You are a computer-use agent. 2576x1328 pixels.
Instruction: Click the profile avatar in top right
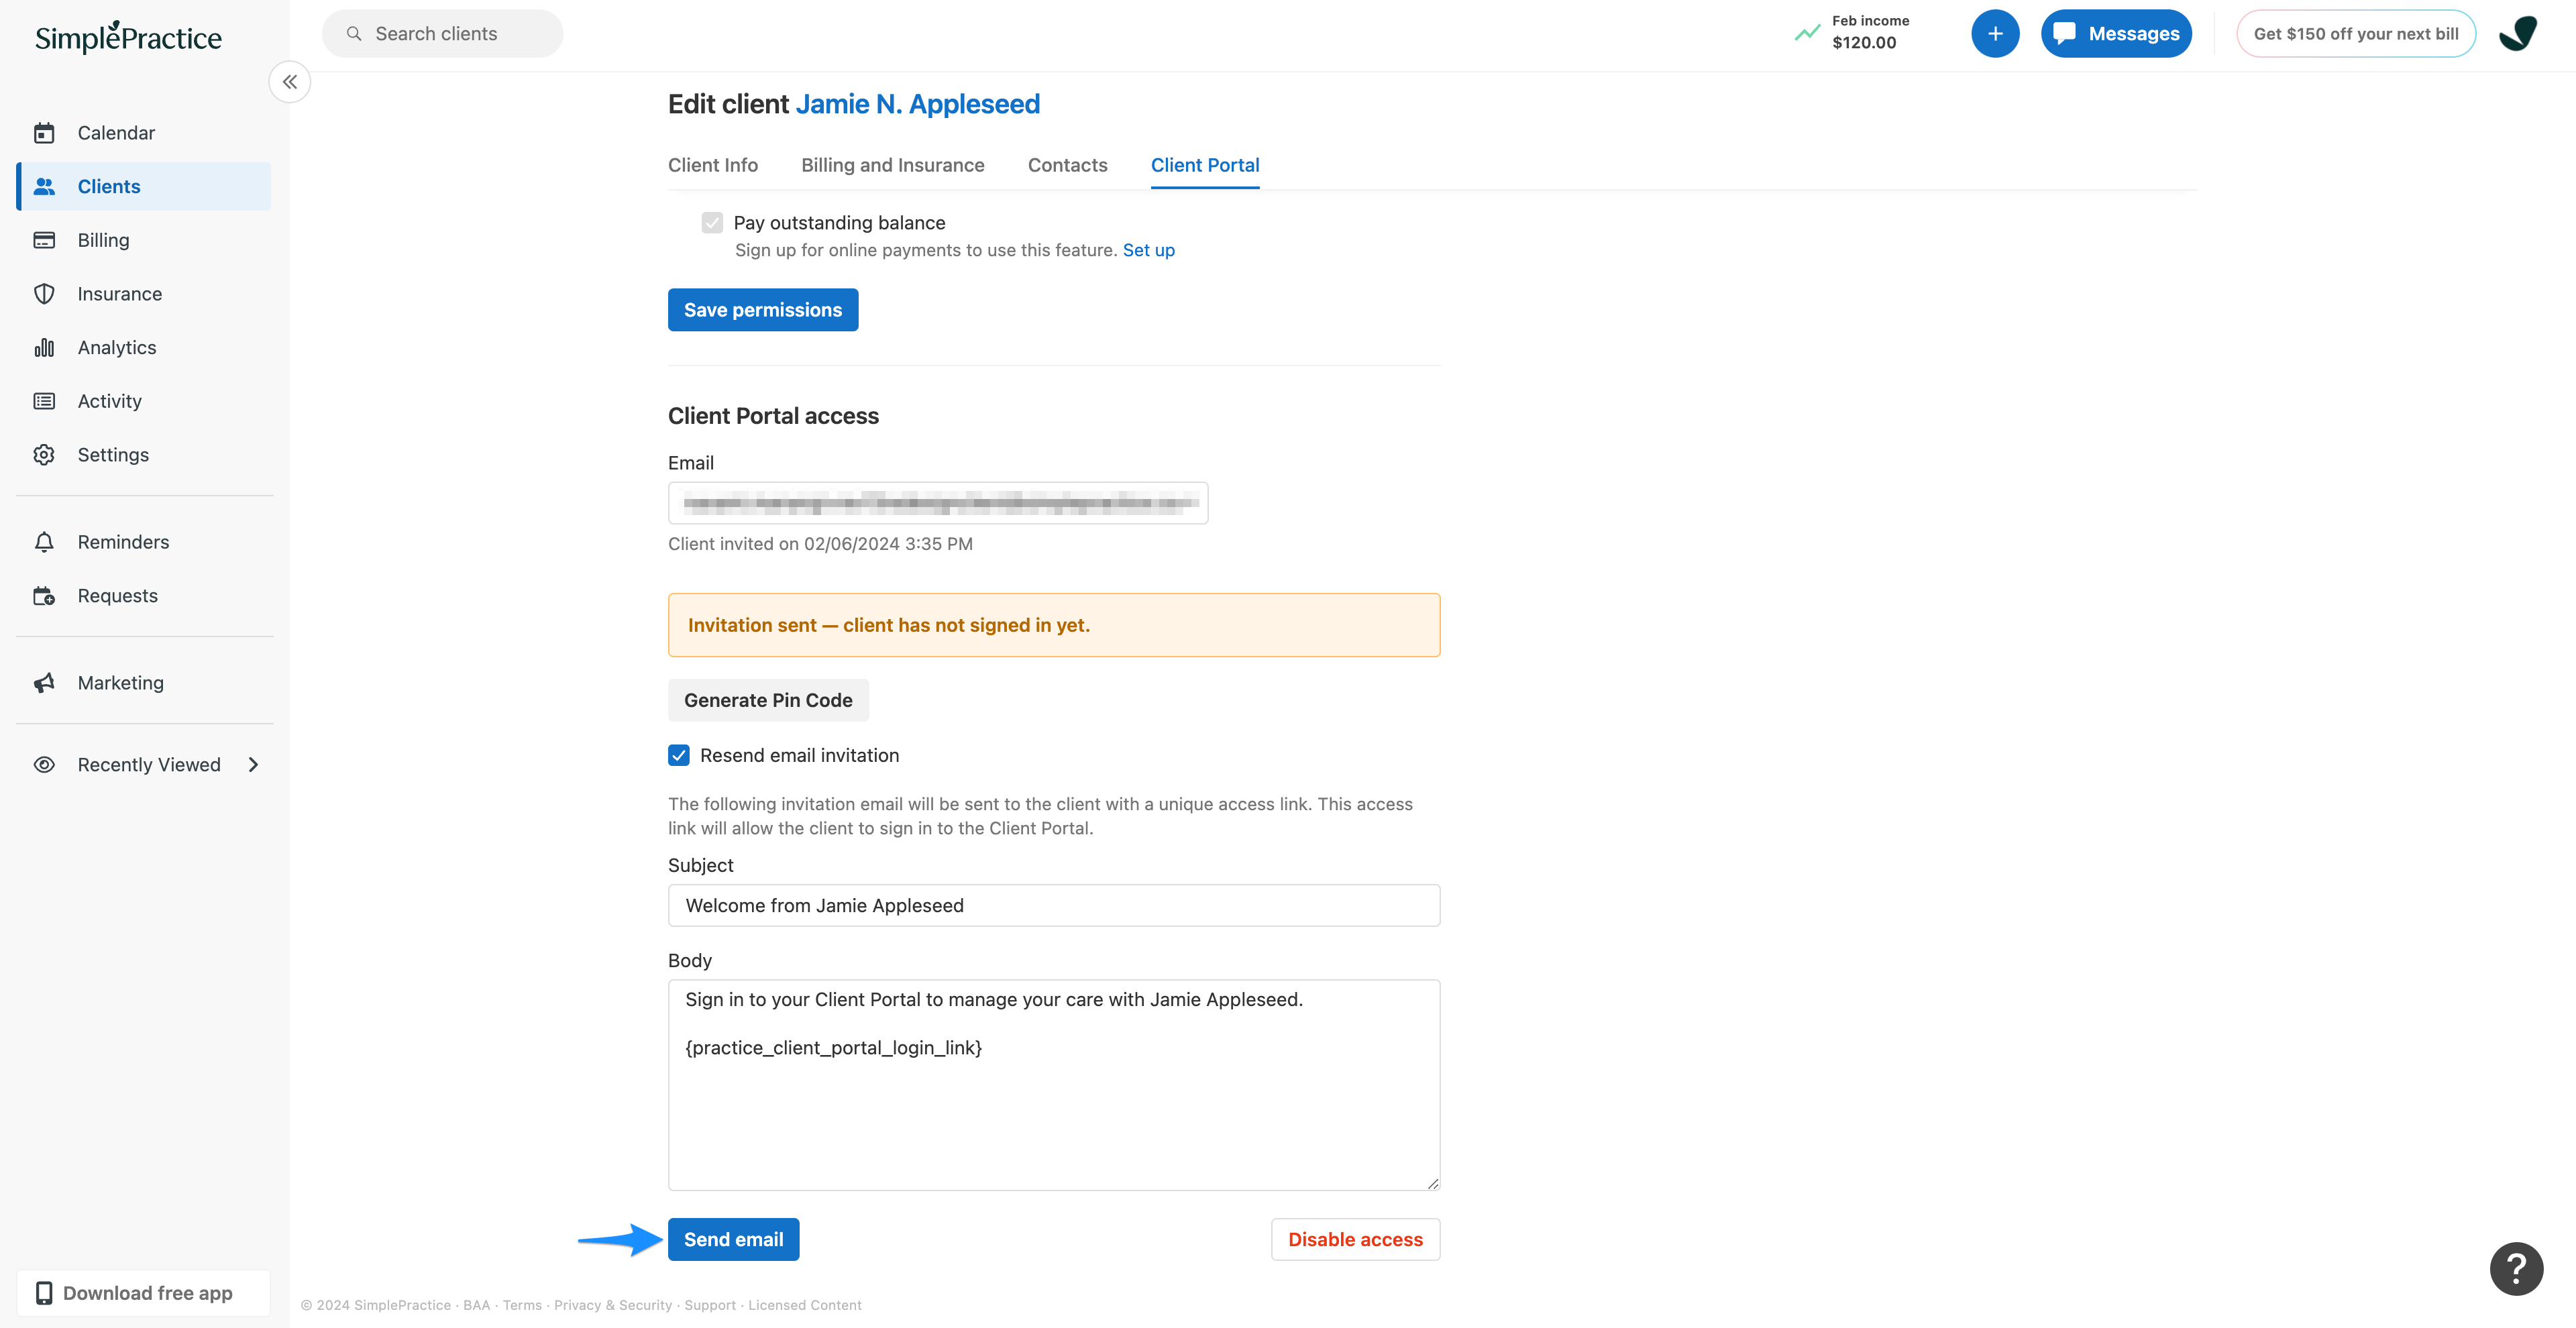[x=2517, y=34]
